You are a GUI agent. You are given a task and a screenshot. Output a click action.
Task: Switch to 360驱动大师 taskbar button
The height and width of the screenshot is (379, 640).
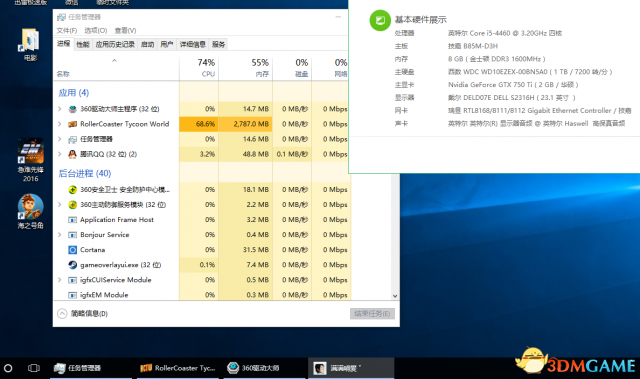(264, 368)
